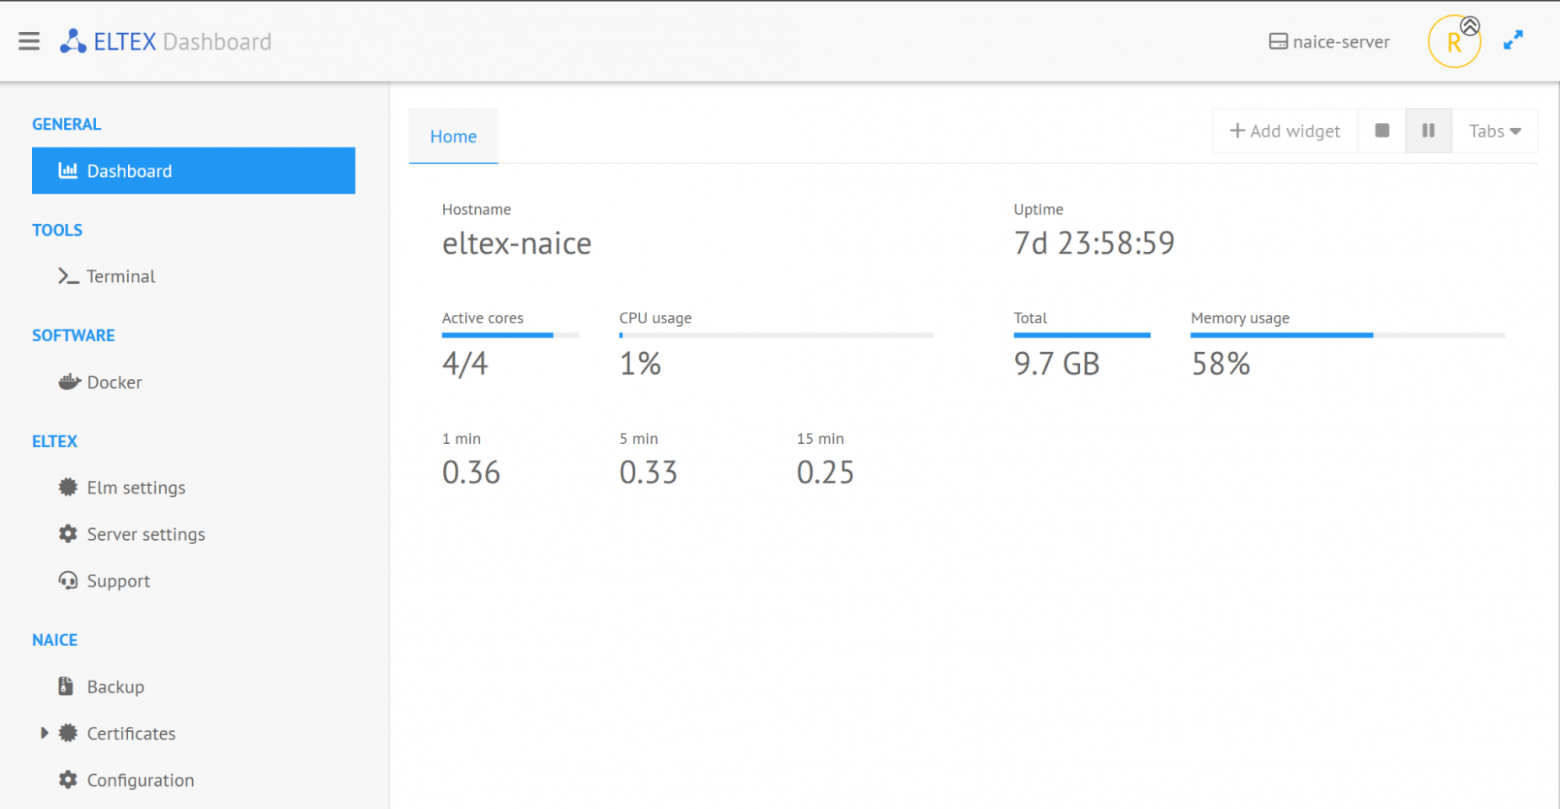The height and width of the screenshot is (809, 1560).
Task: Open the Tabs dropdown
Action: point(1495,131)
